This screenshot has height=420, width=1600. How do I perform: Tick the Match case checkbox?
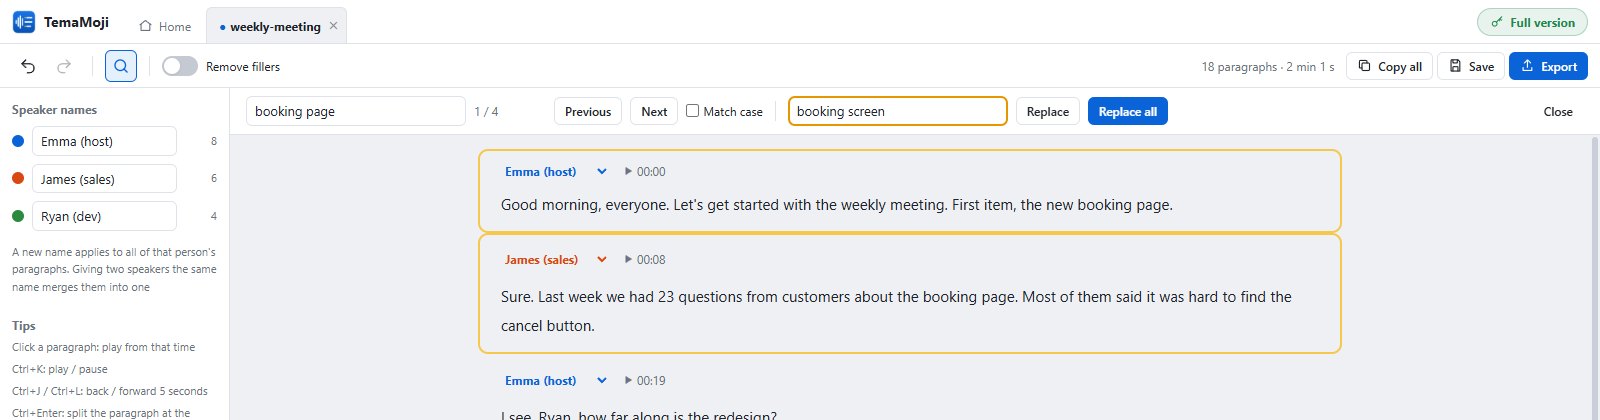(692, 111)
